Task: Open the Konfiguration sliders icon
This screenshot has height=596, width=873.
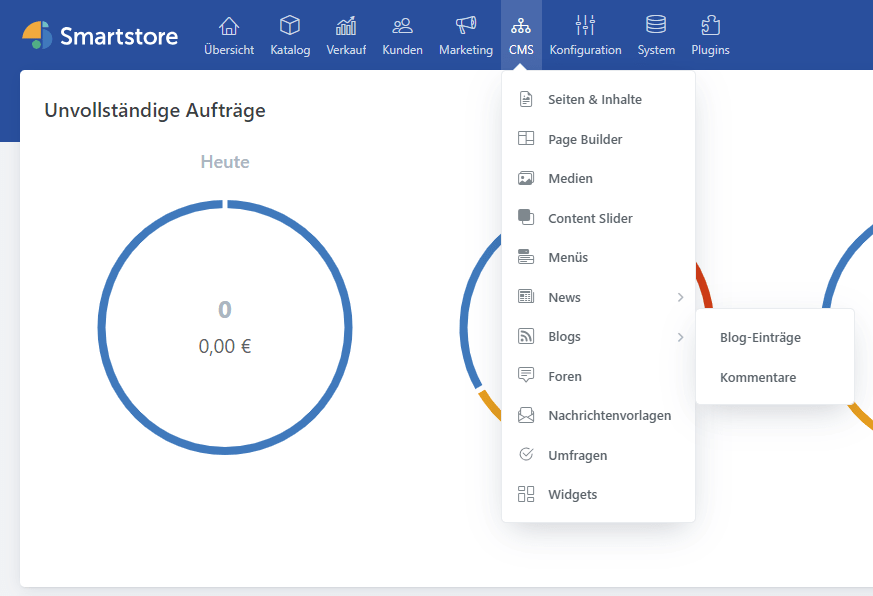Action: pos(585,26)
